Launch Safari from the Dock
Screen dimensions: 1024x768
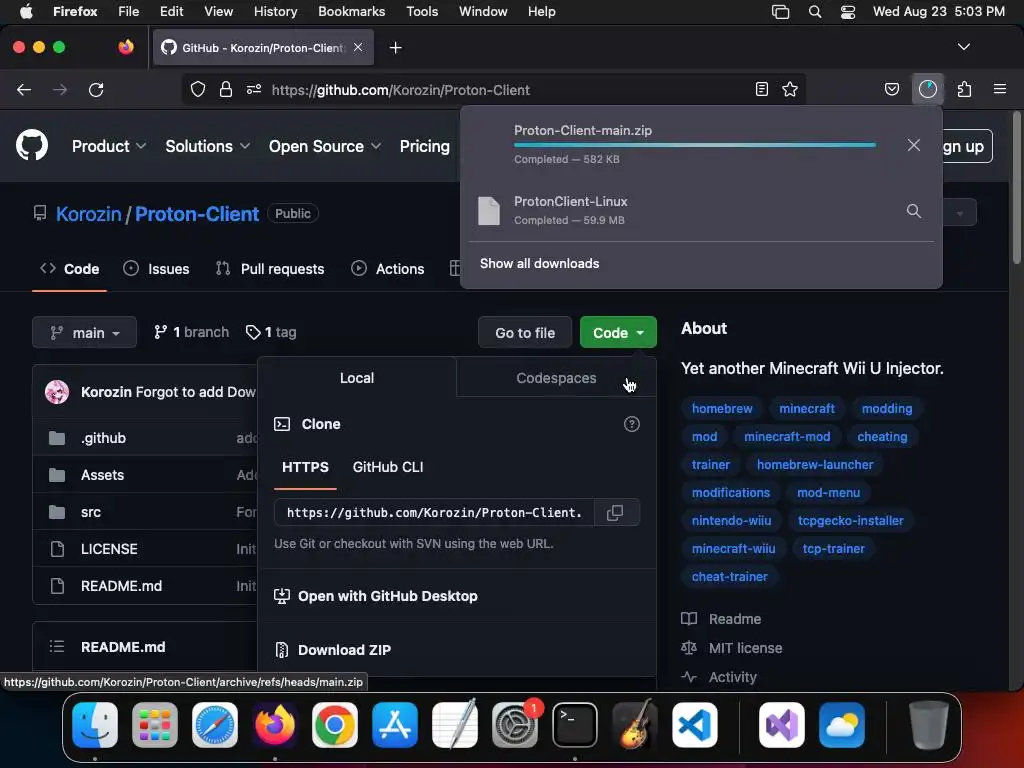215,724
